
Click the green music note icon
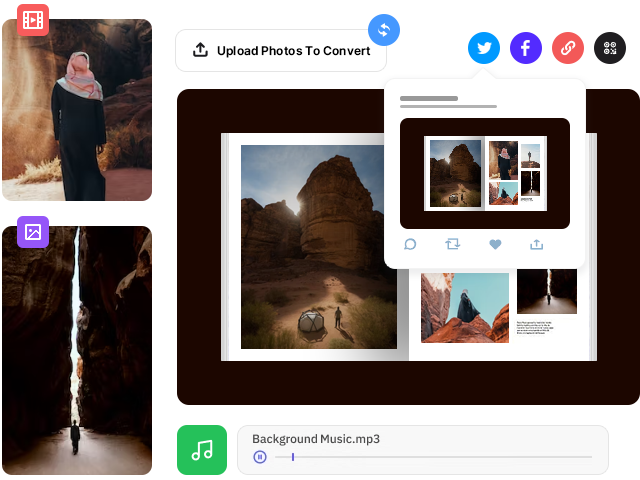pos(202,450)
